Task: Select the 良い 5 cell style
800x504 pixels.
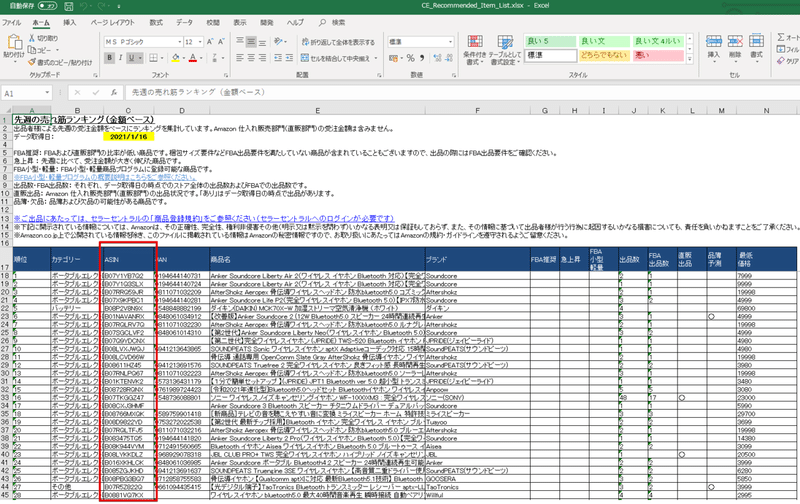Action: 551,41
